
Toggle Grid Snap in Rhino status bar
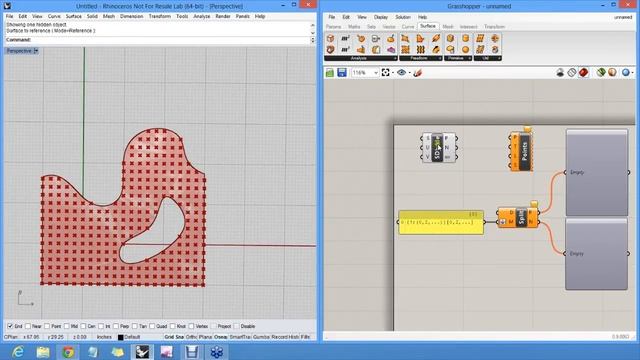[x=174, y=337]
